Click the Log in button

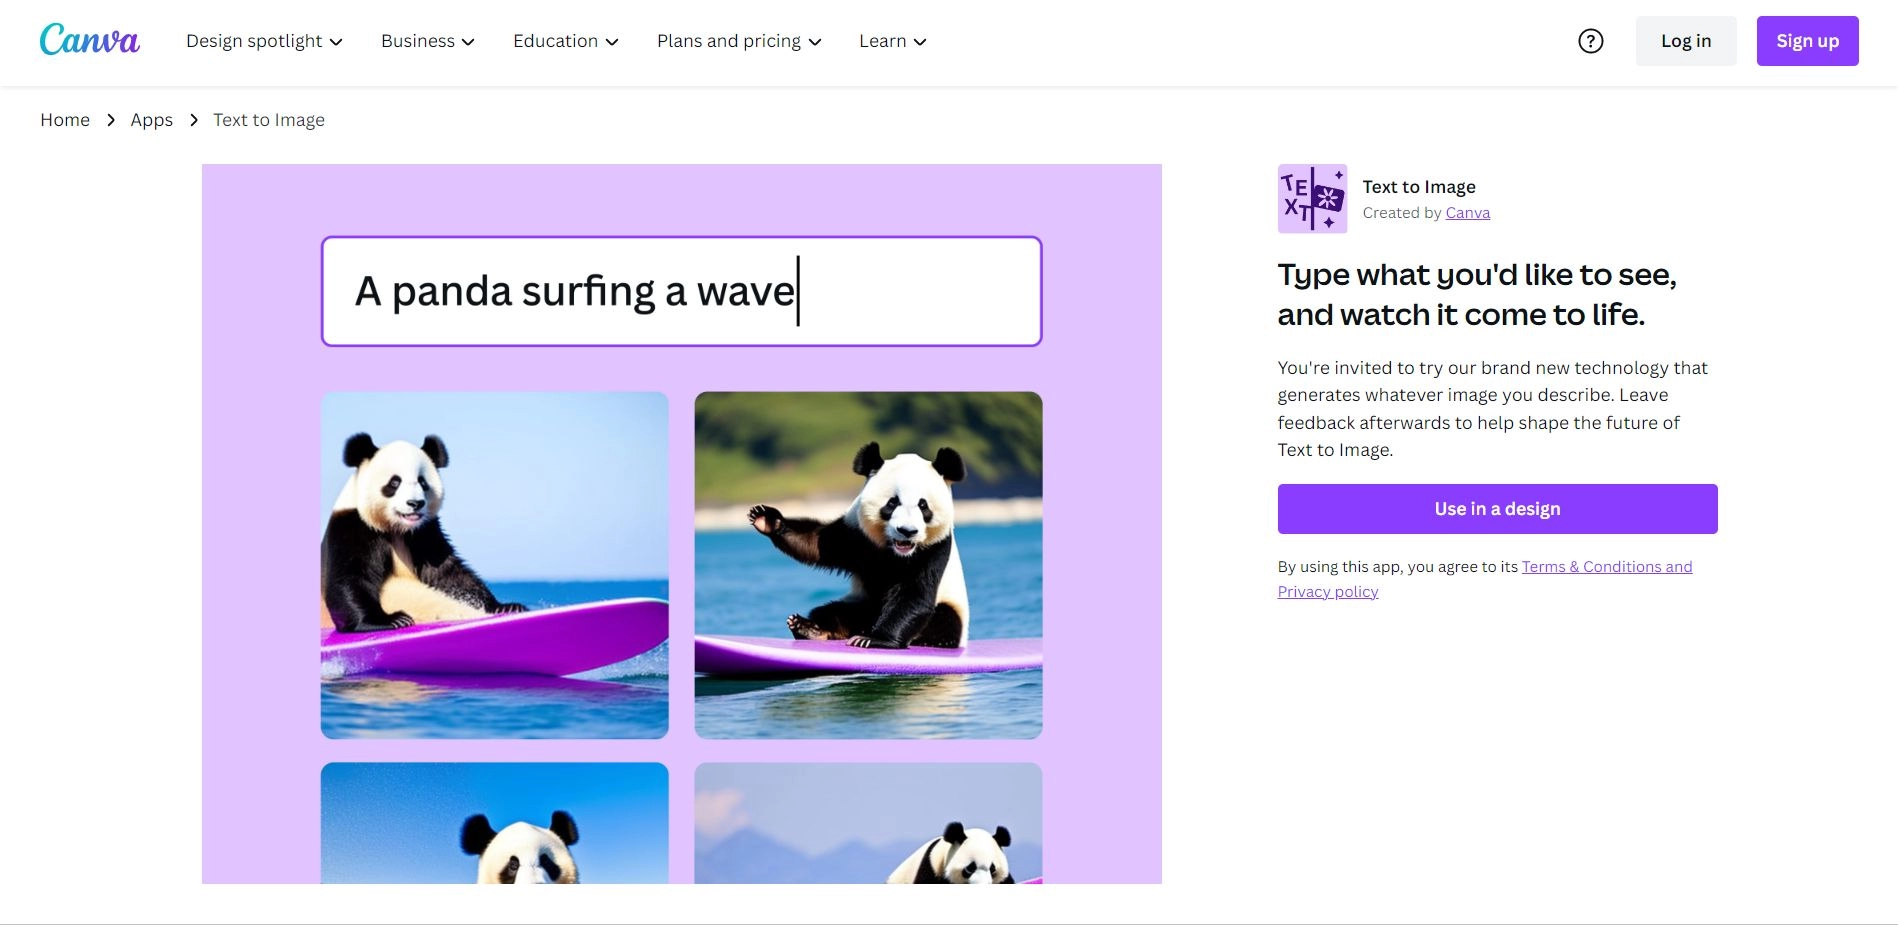pyautogui.click(x=1685, y=41)
